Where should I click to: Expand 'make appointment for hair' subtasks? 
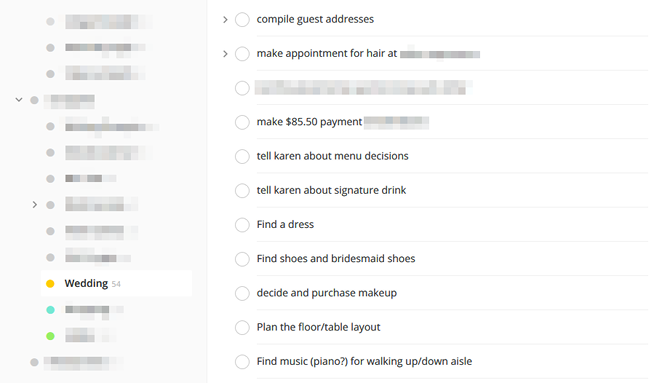225,54
